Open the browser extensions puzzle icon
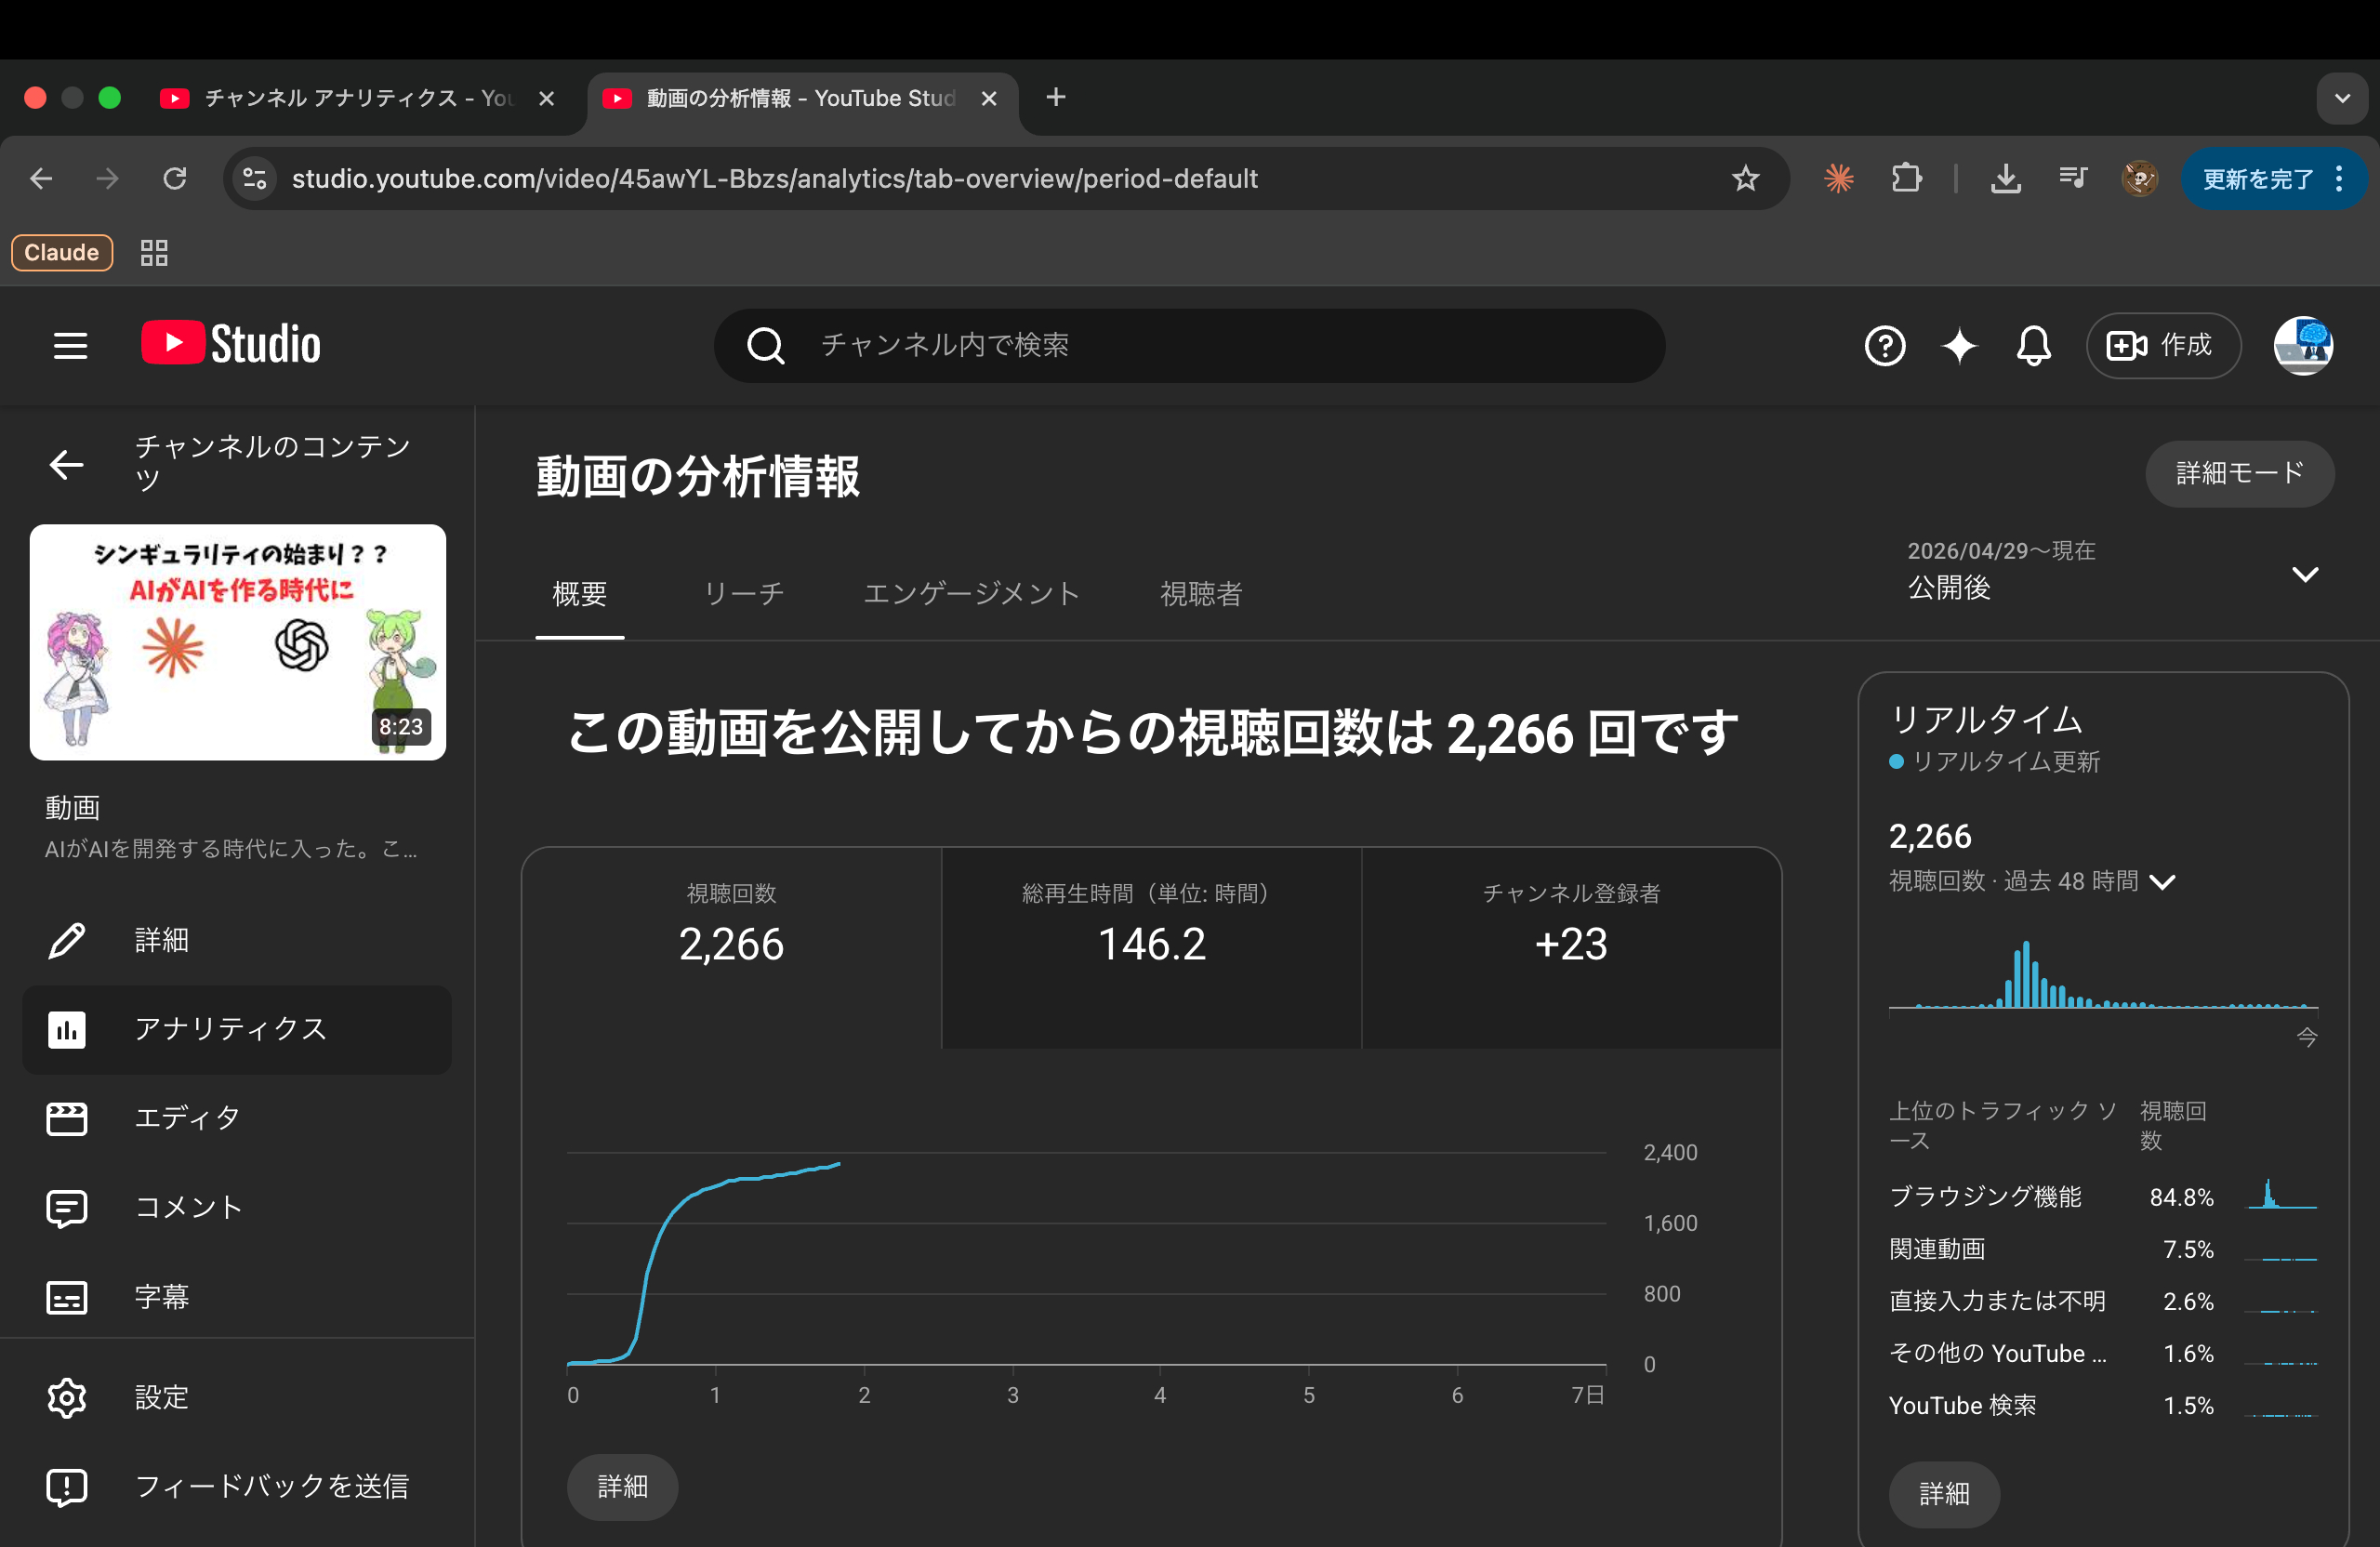2380x1547 pixels. pos(1906,179)
